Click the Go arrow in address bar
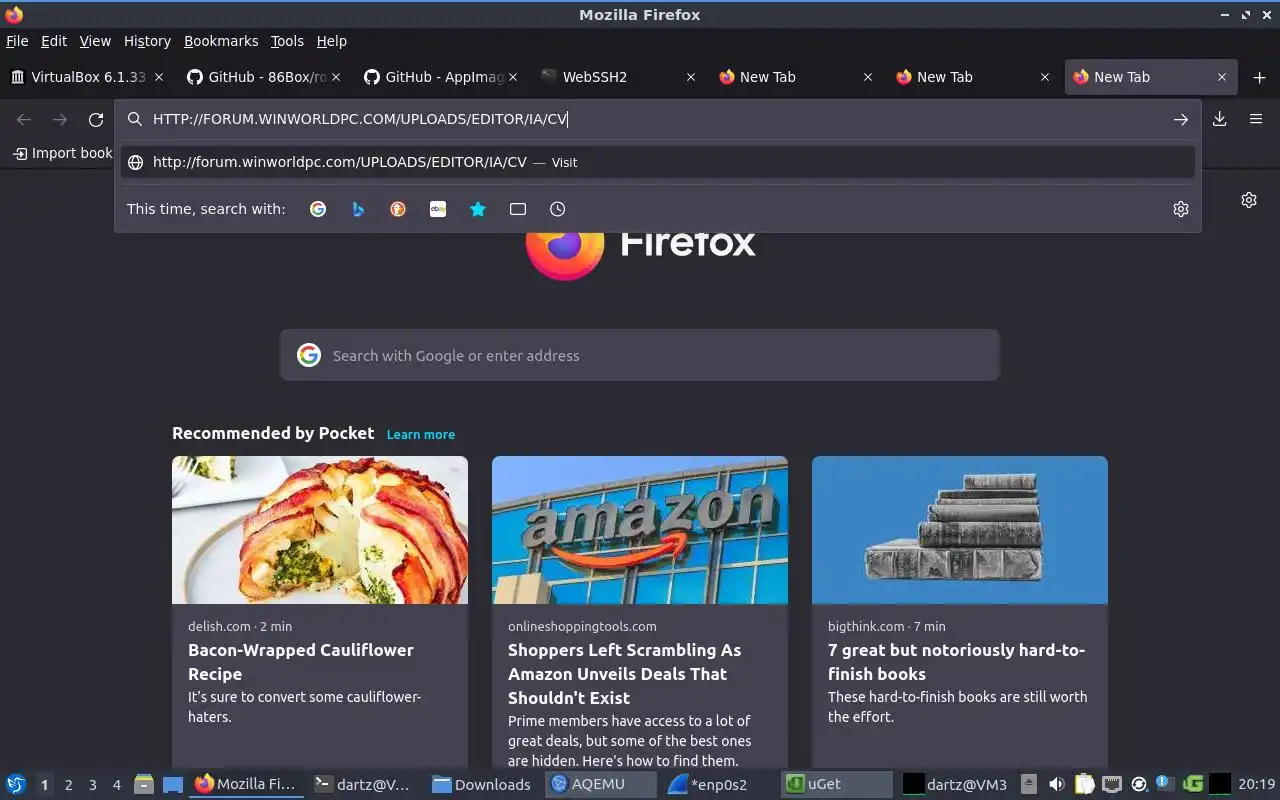The height and width of the screenshot is (800, 1280). tap(1181, 119)
